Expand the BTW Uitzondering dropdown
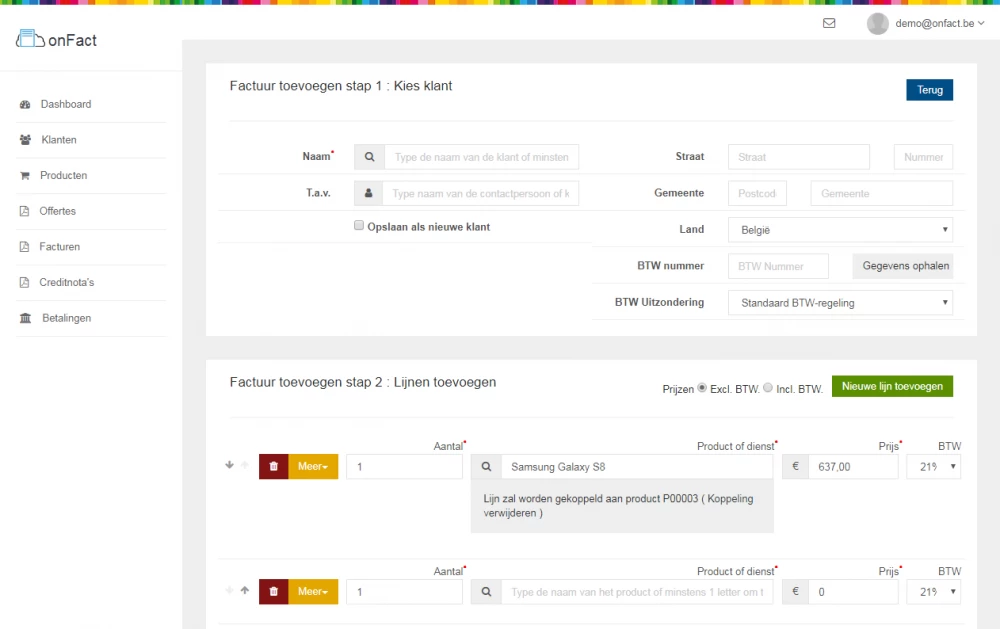 tap(840, 303)
